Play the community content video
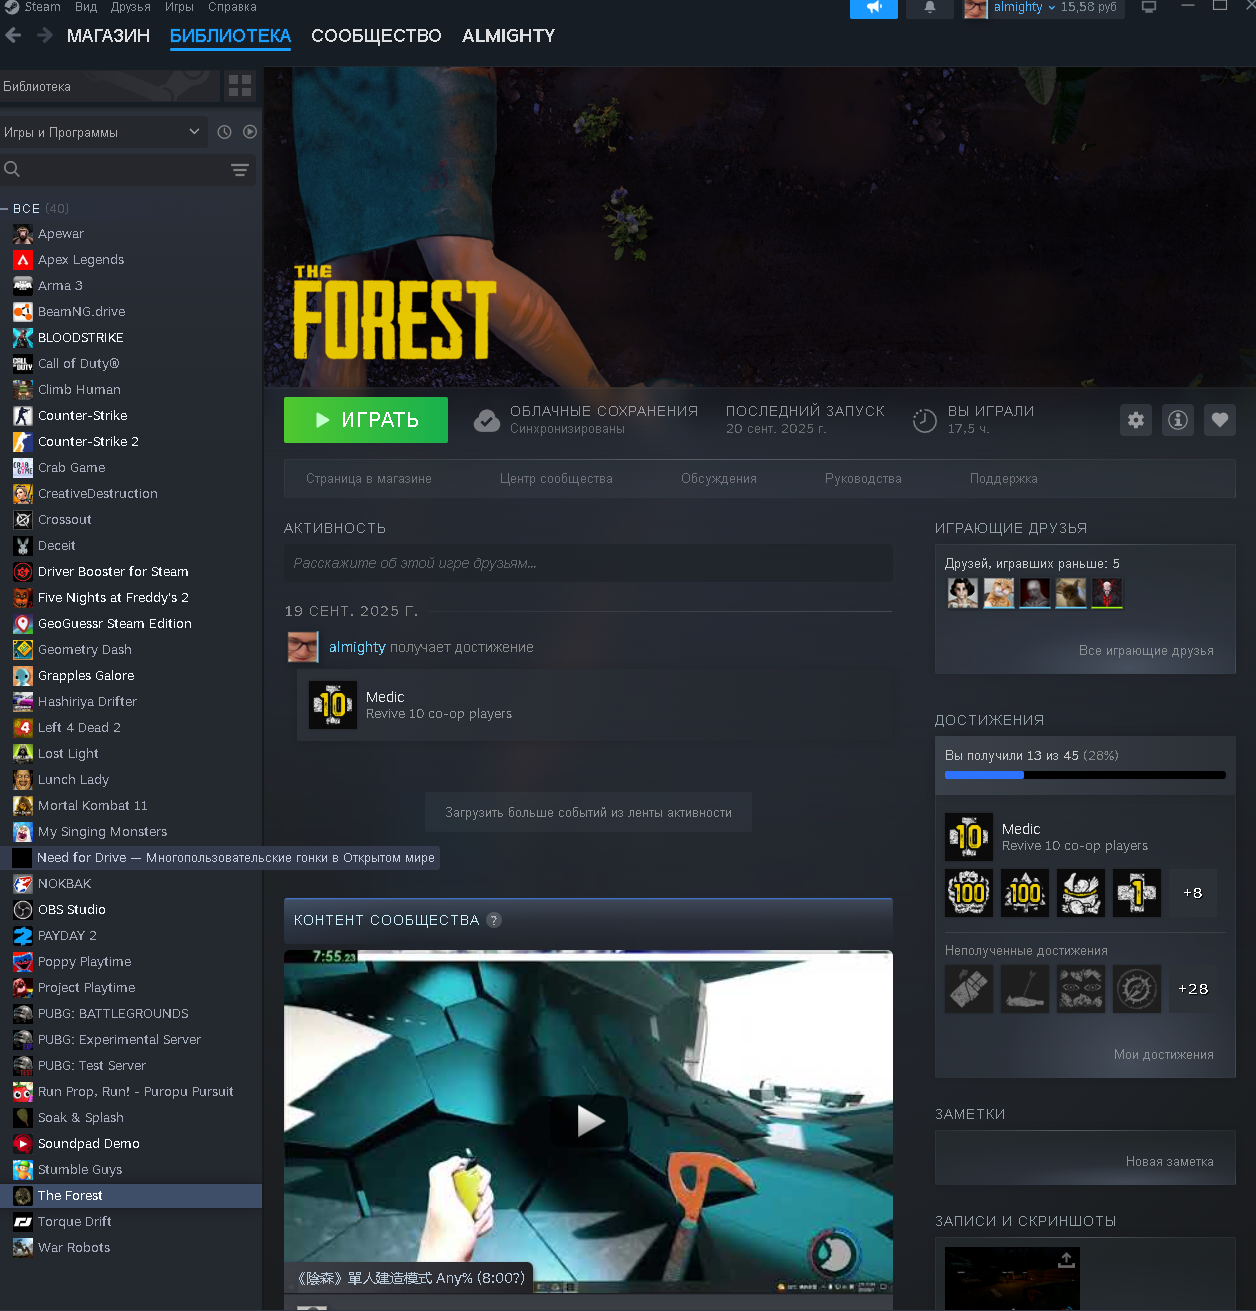Image resolution: width=1256 pixels, height=1311 pixels. 589,1121
